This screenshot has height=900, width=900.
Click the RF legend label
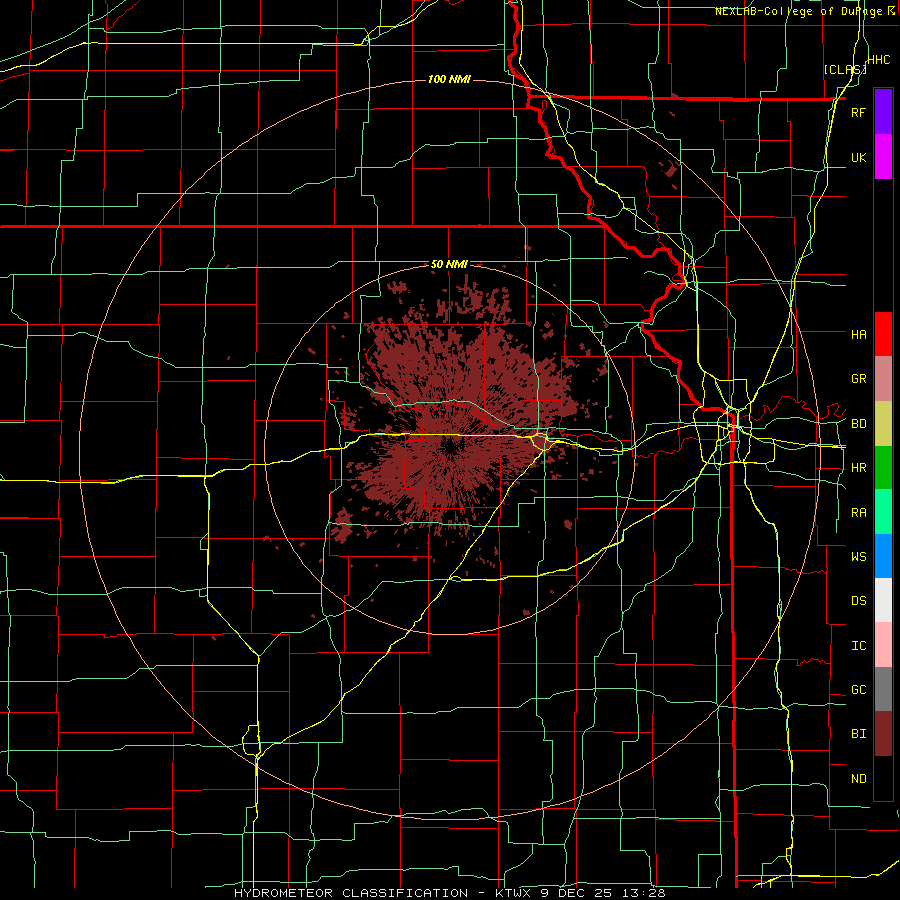coord(858,112)
